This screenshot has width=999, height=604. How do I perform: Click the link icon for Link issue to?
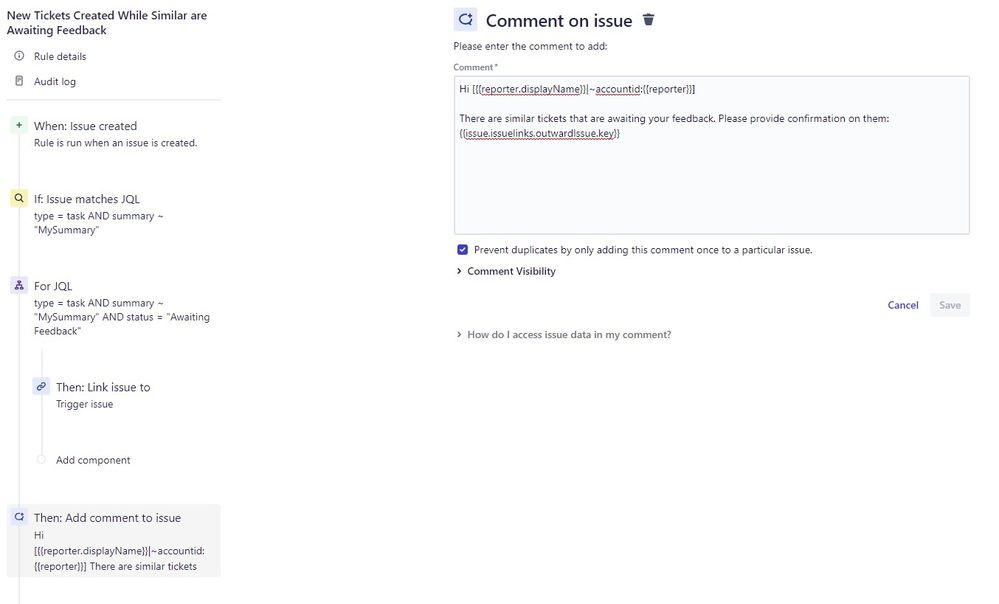point(41,386)
